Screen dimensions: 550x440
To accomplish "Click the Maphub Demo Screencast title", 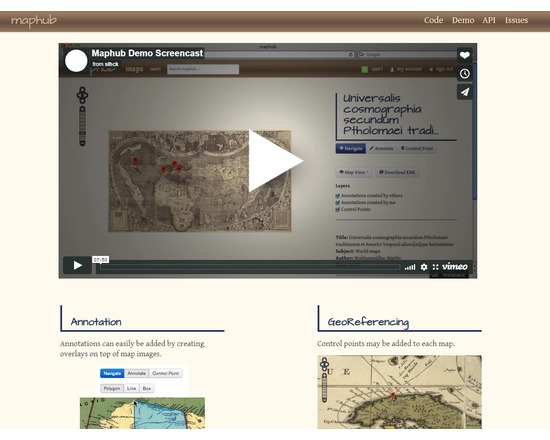I will (x=147, y=53).
